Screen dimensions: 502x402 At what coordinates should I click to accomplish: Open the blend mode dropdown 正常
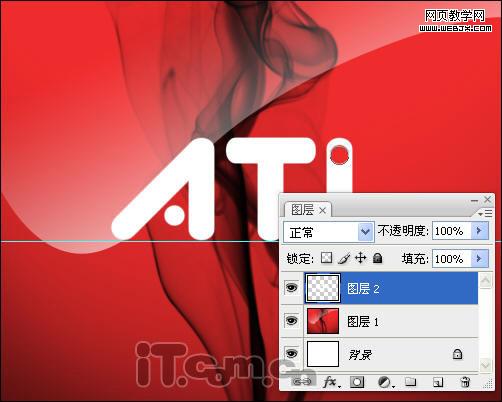tap(328, 232)
